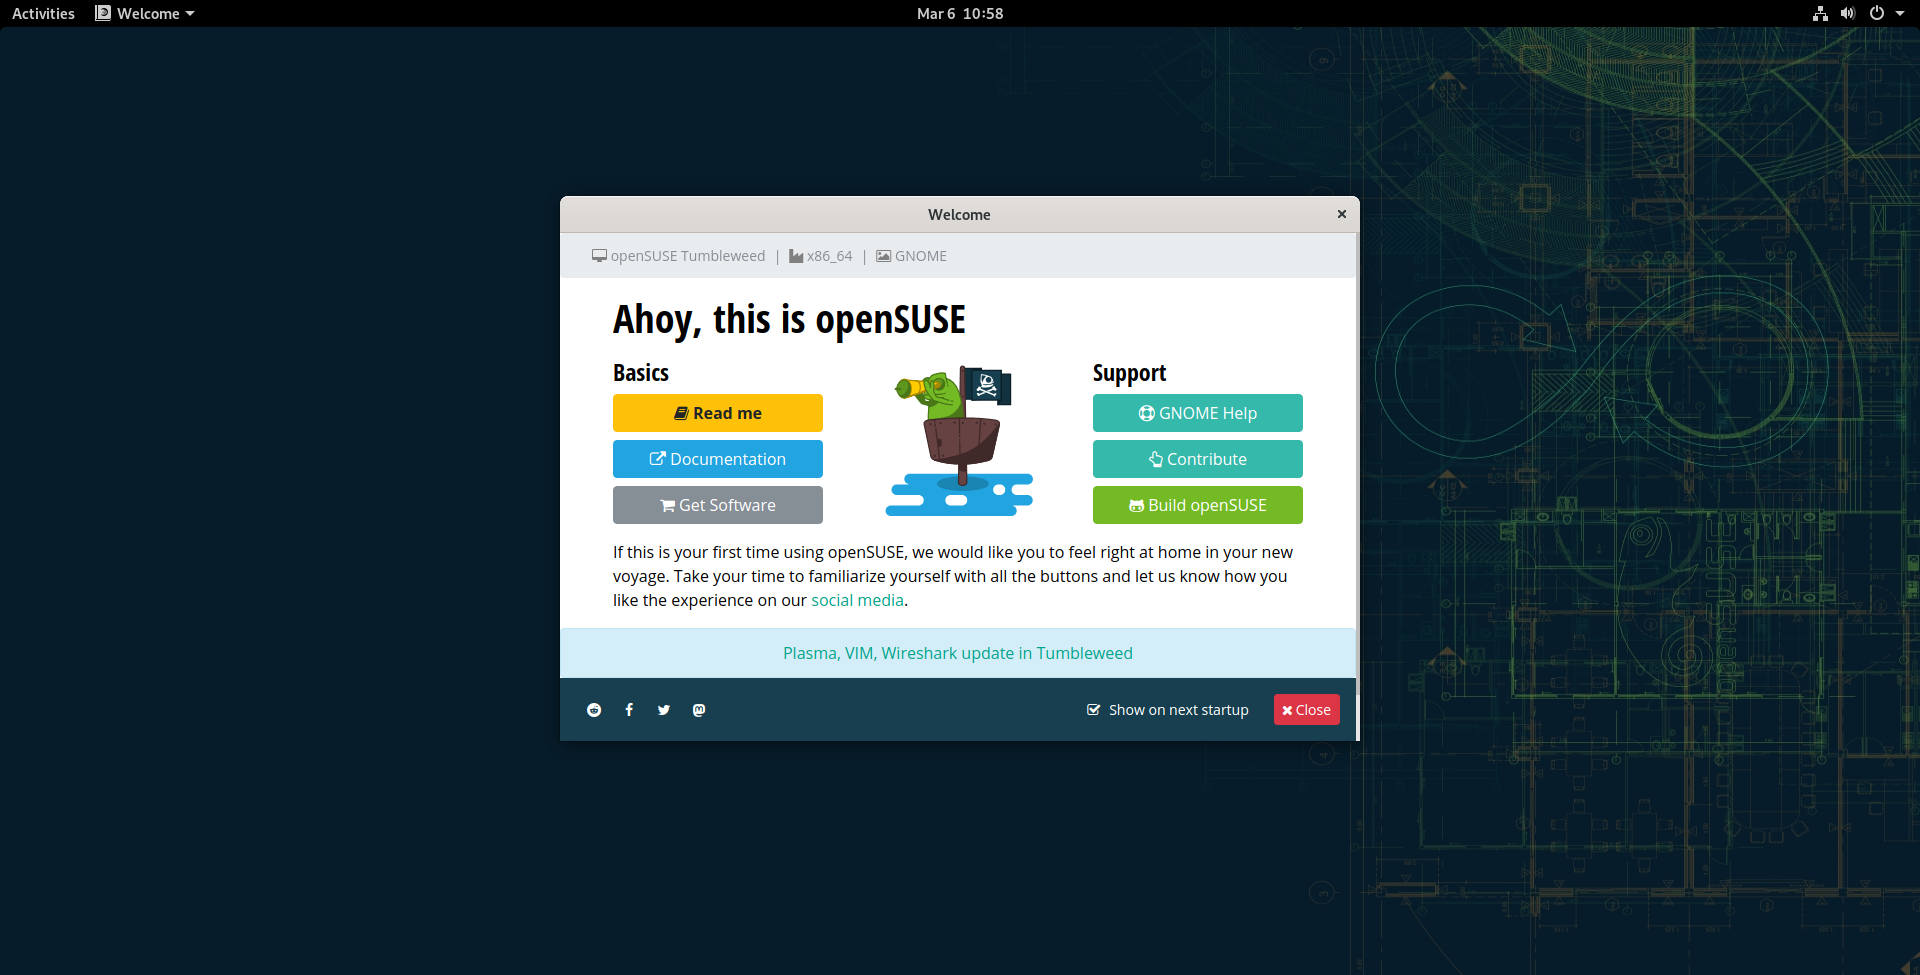Open the Mastodon social icon
1920x975 pixels.
click(699, 710)
